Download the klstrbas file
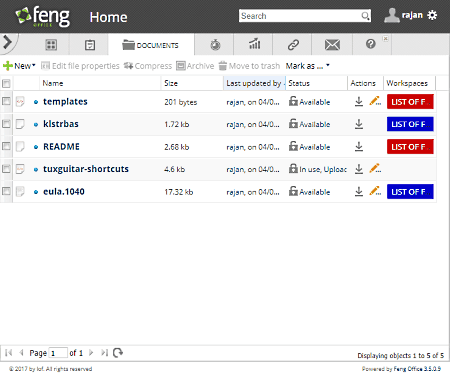The image size is (450, 374). click(x=359, y=124)
